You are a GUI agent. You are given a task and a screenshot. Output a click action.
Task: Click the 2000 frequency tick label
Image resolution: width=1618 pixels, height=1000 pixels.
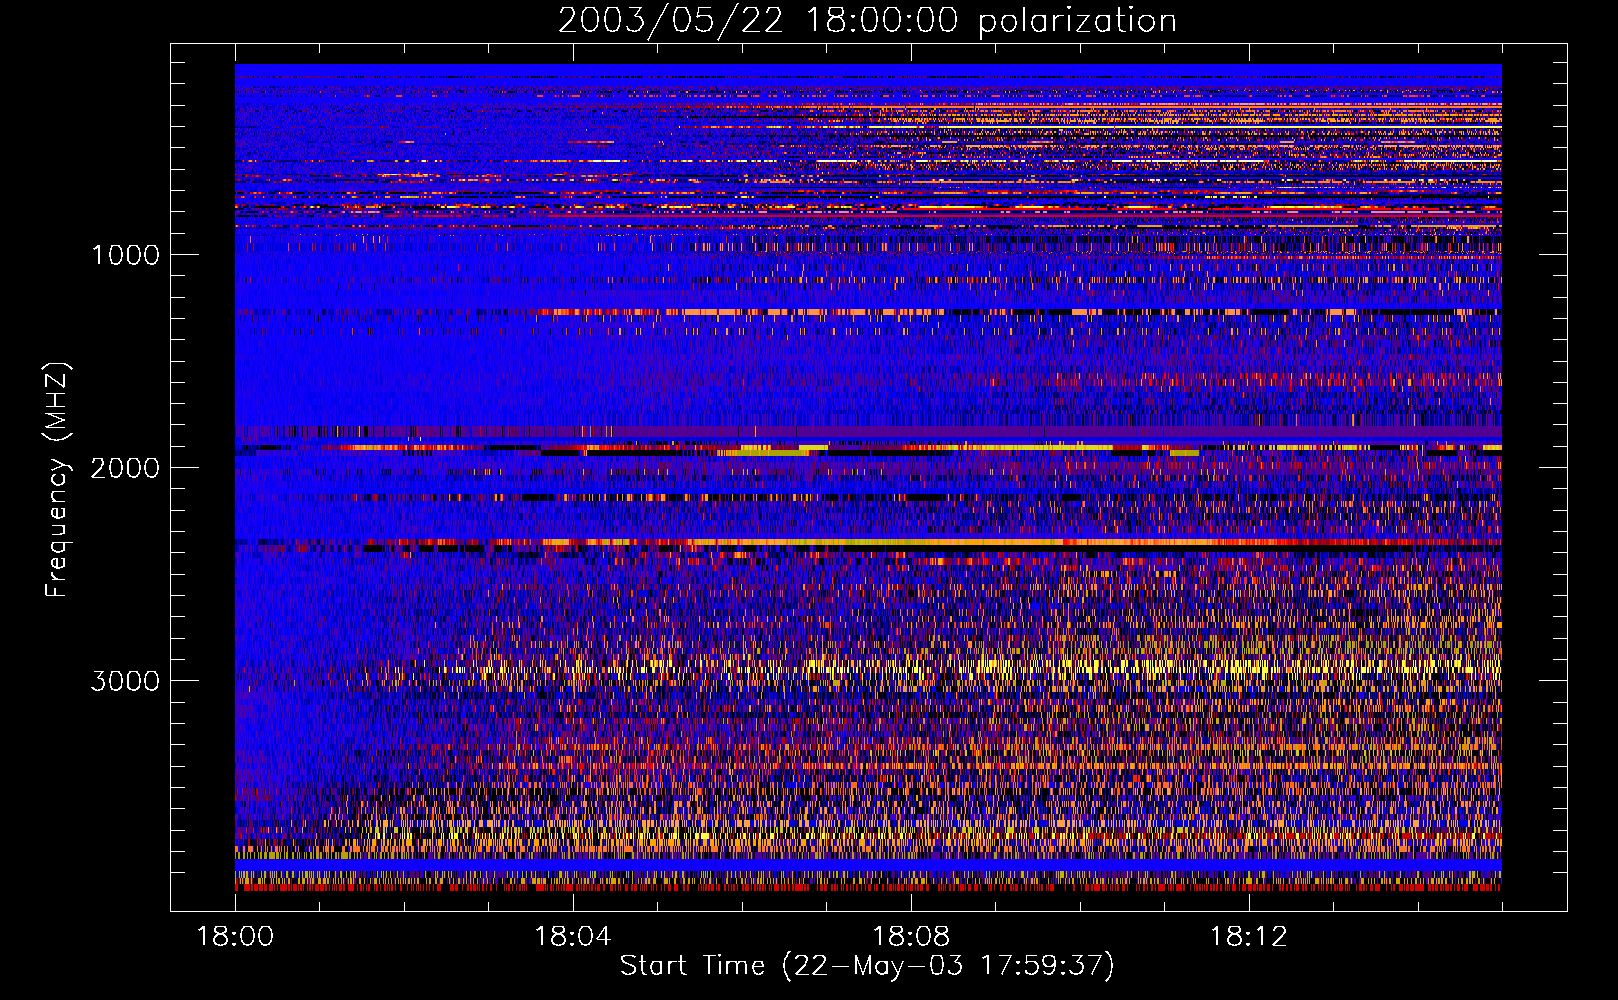pos(125,468)
